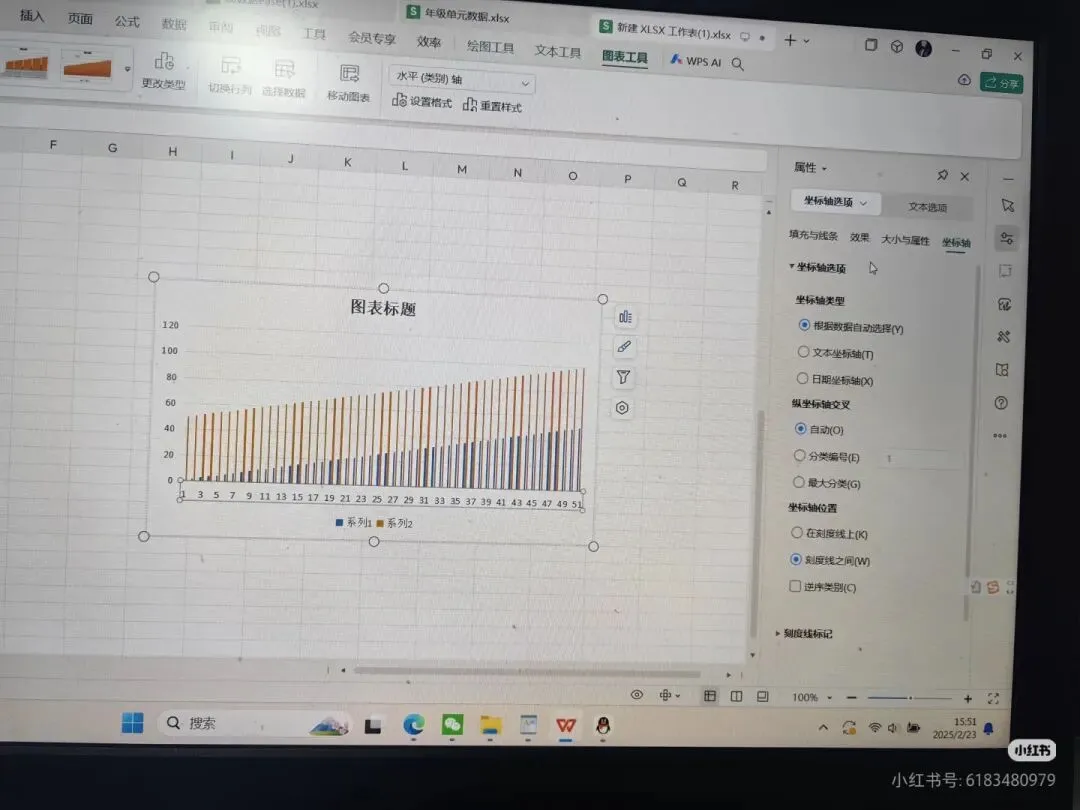Screen dimensions: 1080x810
Task: Select on tick marks (在刻度线上) radio
Action: (797, 532)
